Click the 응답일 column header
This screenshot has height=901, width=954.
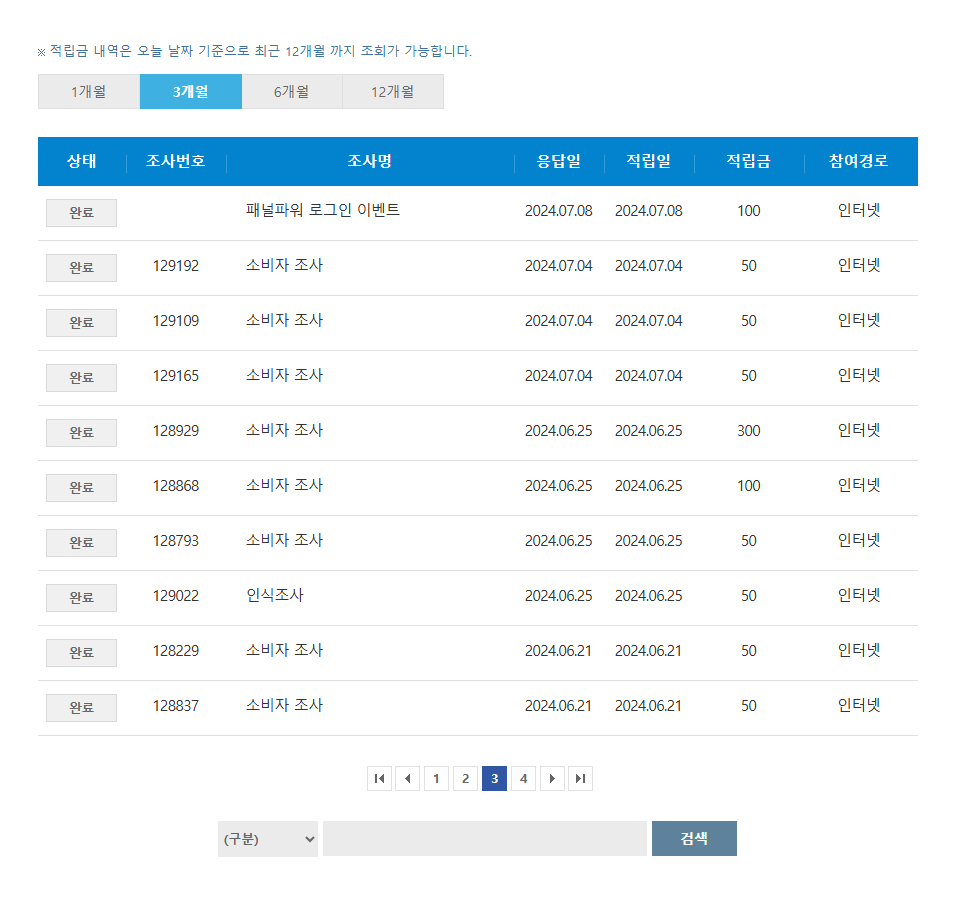(559, 161)
